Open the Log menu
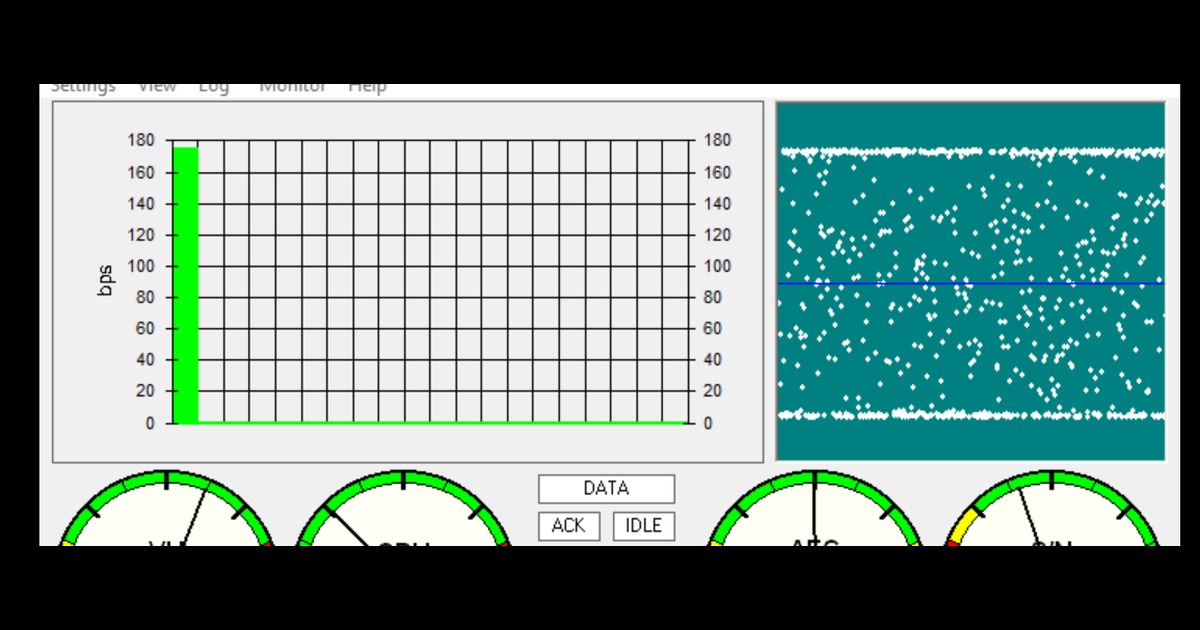The image size is (1200, 630). [x=213, y=86]
